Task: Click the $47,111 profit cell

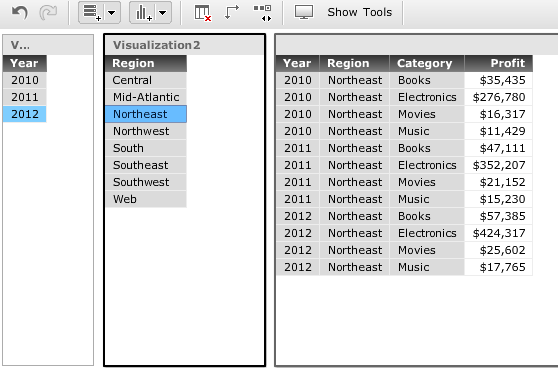Action: (499, 148)
